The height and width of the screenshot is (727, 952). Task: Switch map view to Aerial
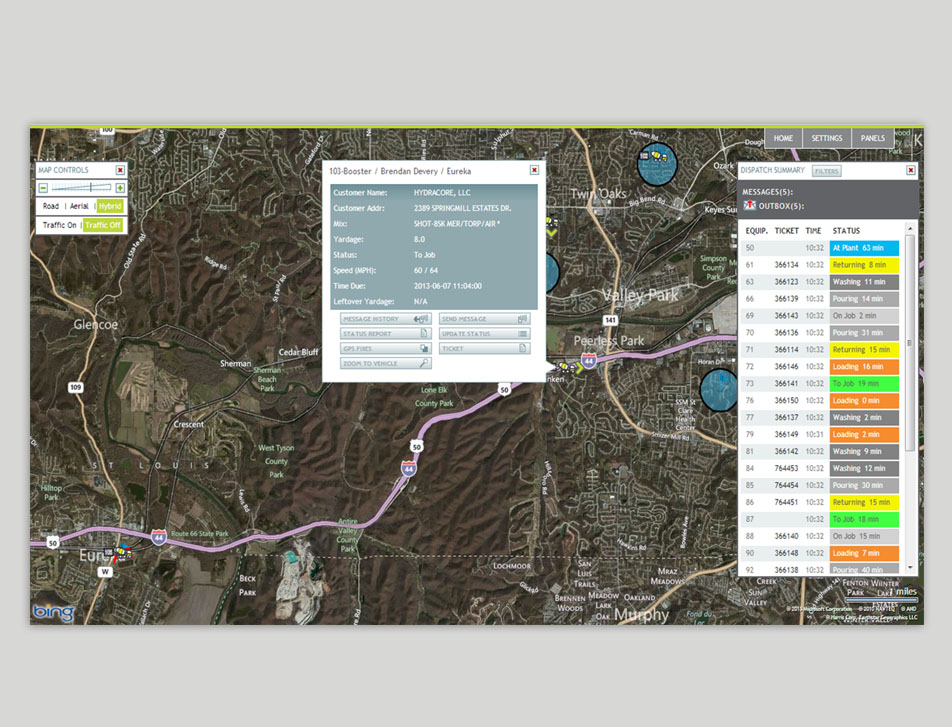(x=79, y=206)
